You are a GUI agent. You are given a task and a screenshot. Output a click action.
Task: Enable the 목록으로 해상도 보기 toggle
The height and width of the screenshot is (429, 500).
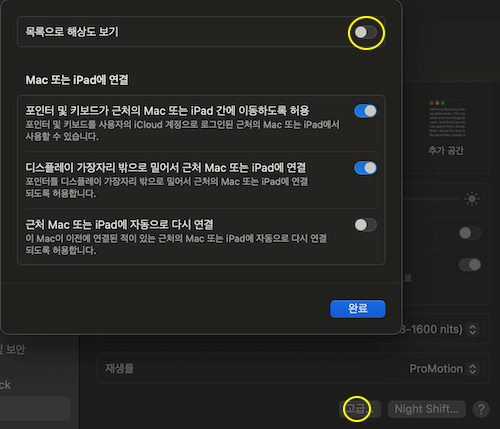[365, 32]
